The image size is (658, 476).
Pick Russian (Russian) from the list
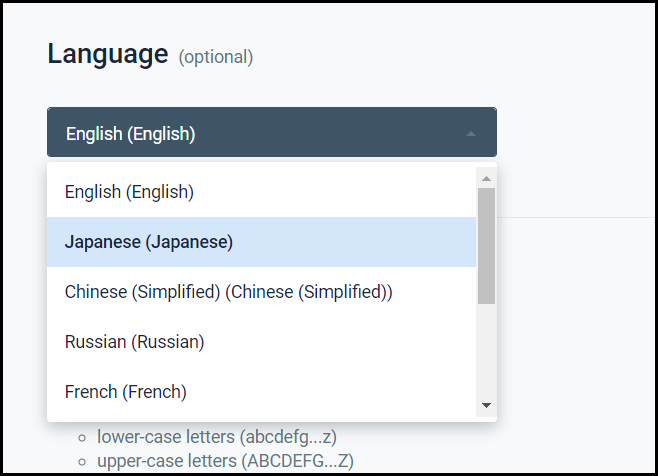coord(261,342)
